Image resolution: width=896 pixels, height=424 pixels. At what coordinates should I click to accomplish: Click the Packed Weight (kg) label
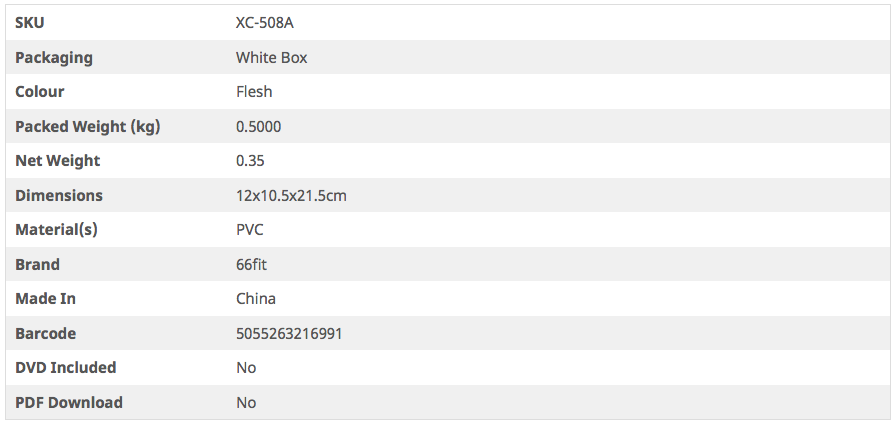88,127
